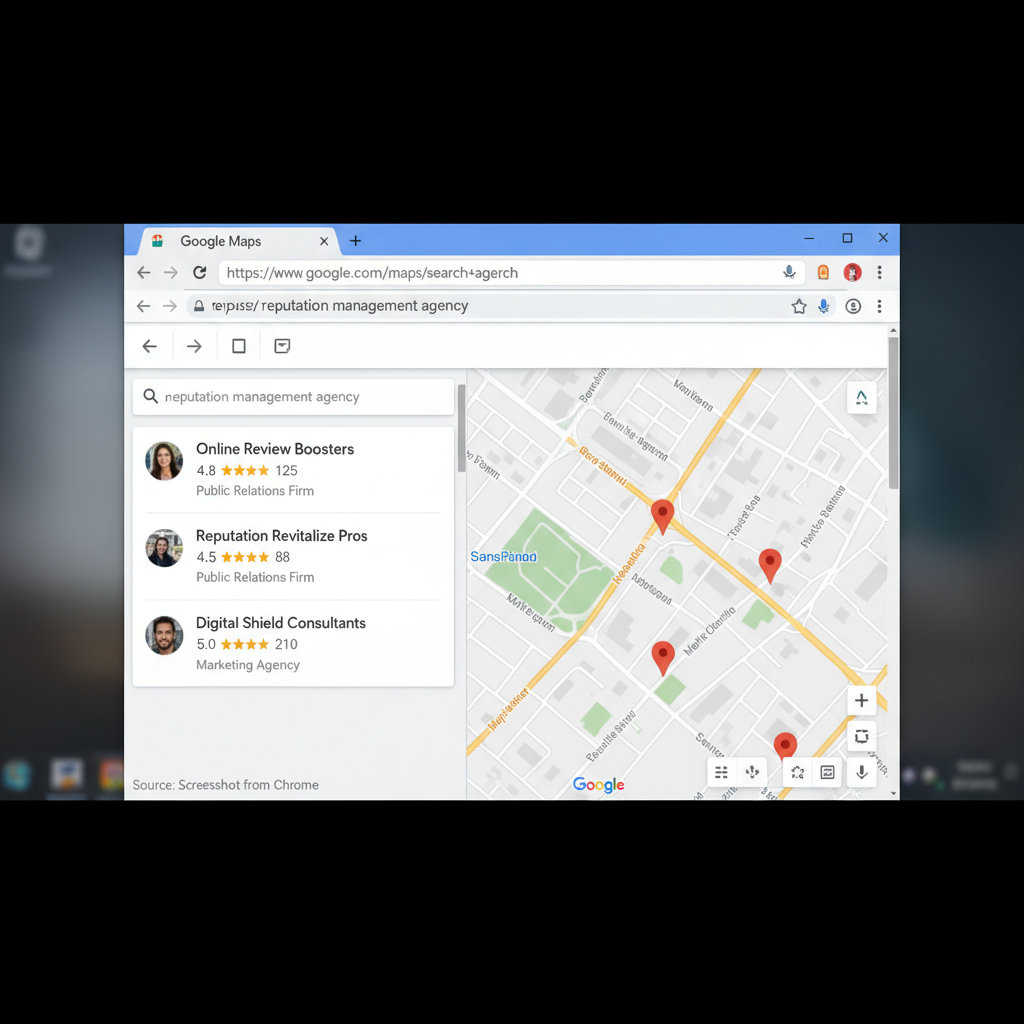Open the Reputation Revitalize Pros listing
Viewport: 1024px width, 1024px height.
(x=293, y=556)
